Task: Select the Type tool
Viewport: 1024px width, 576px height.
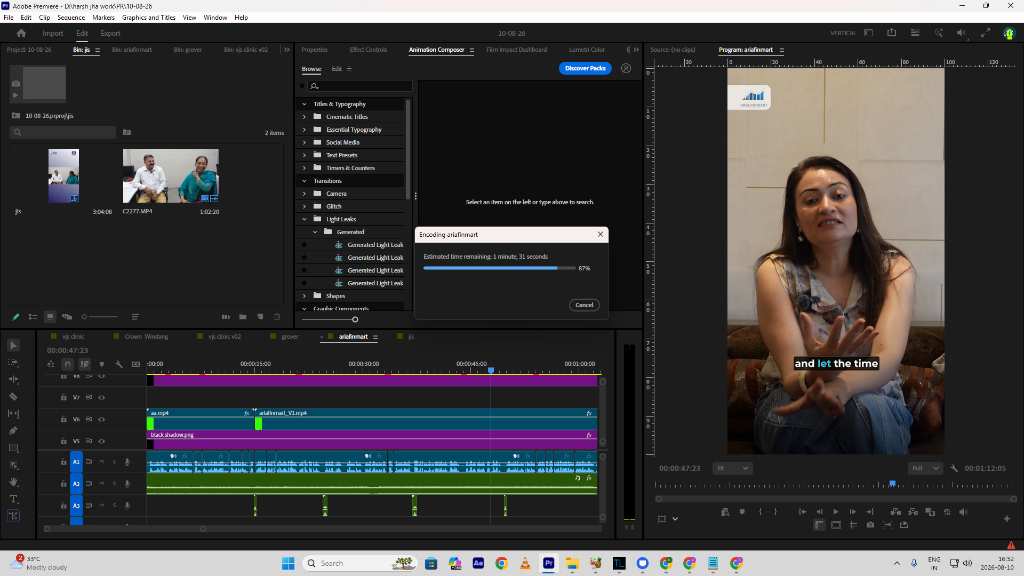Action: pyautogui.click(x=13, y=499)
